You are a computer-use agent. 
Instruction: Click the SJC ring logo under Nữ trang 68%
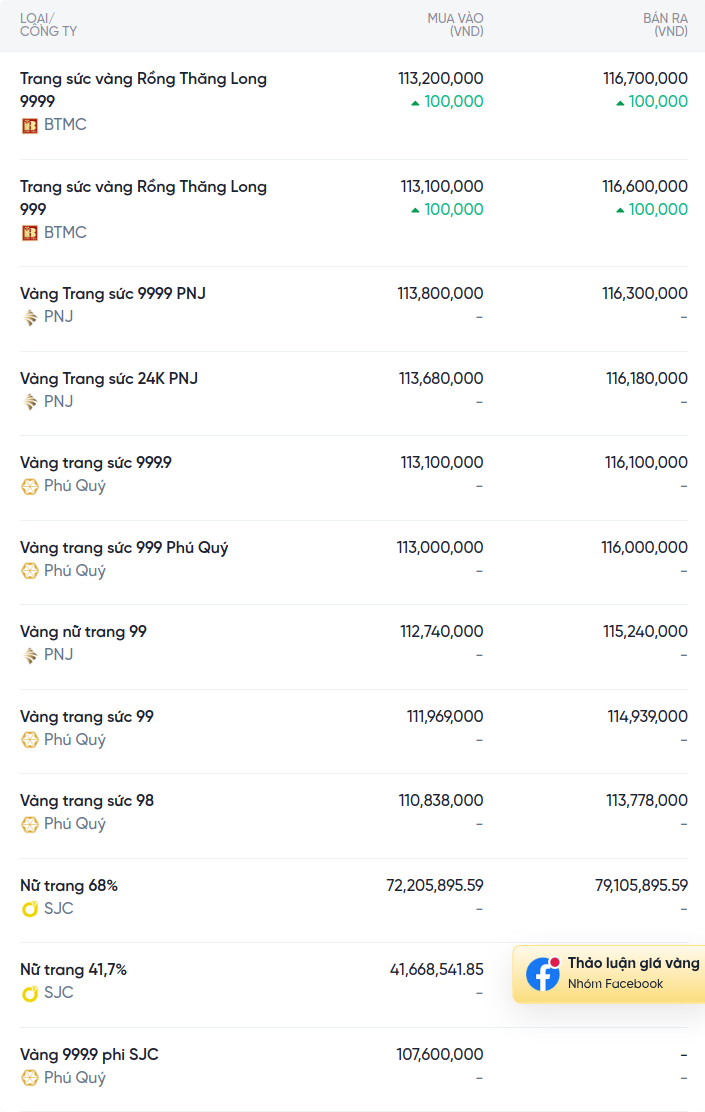click(29, 909)
